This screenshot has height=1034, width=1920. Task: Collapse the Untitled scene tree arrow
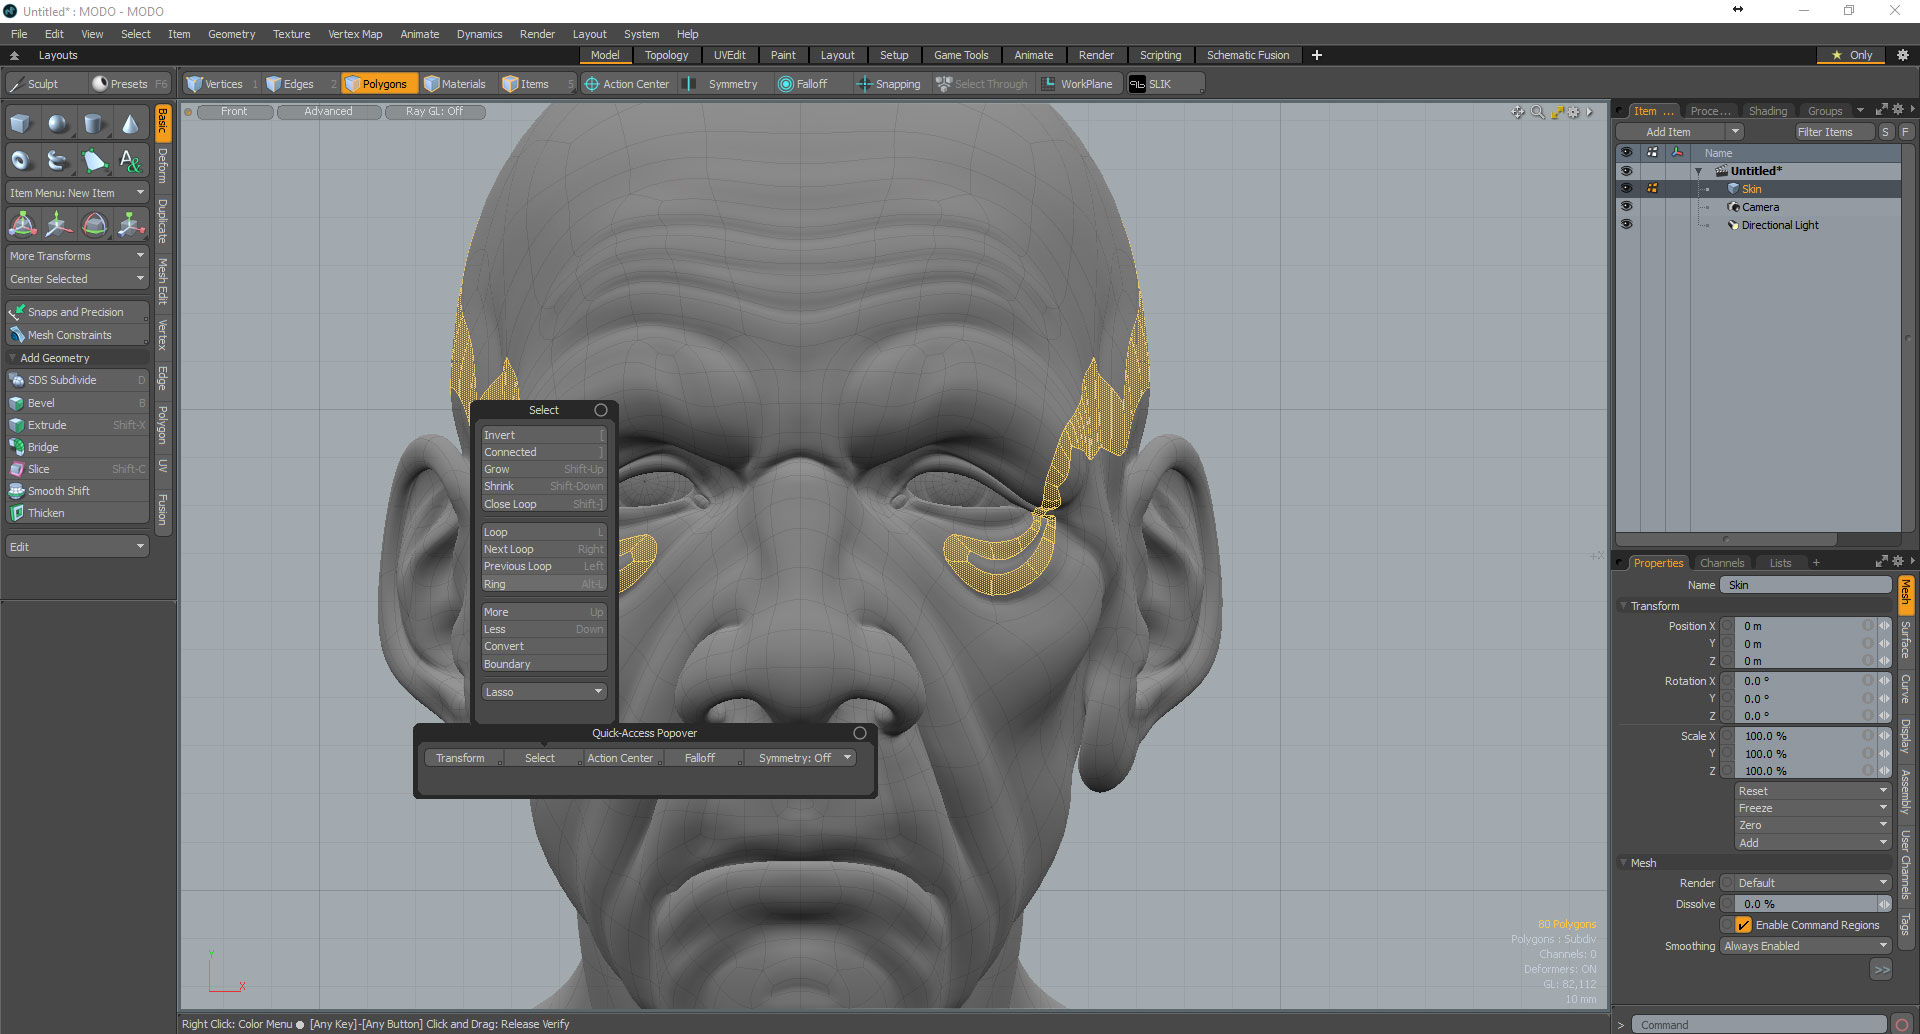tap(1698, 171)
